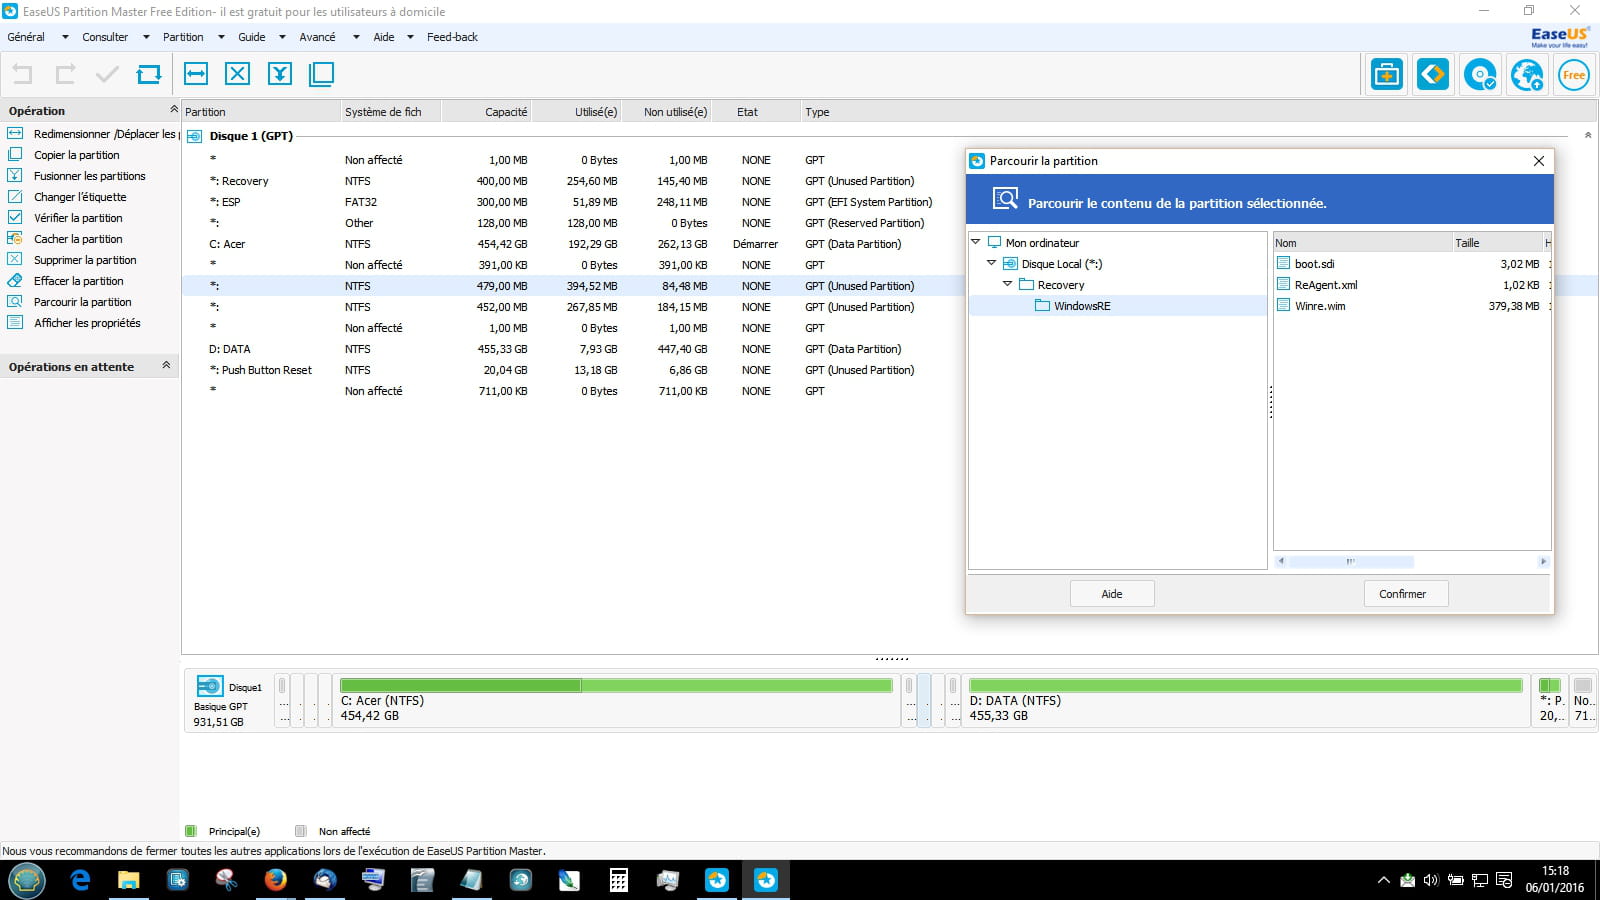Open the Avancé menu
This screenshot has width=1600, height=900.
(317, 37)
